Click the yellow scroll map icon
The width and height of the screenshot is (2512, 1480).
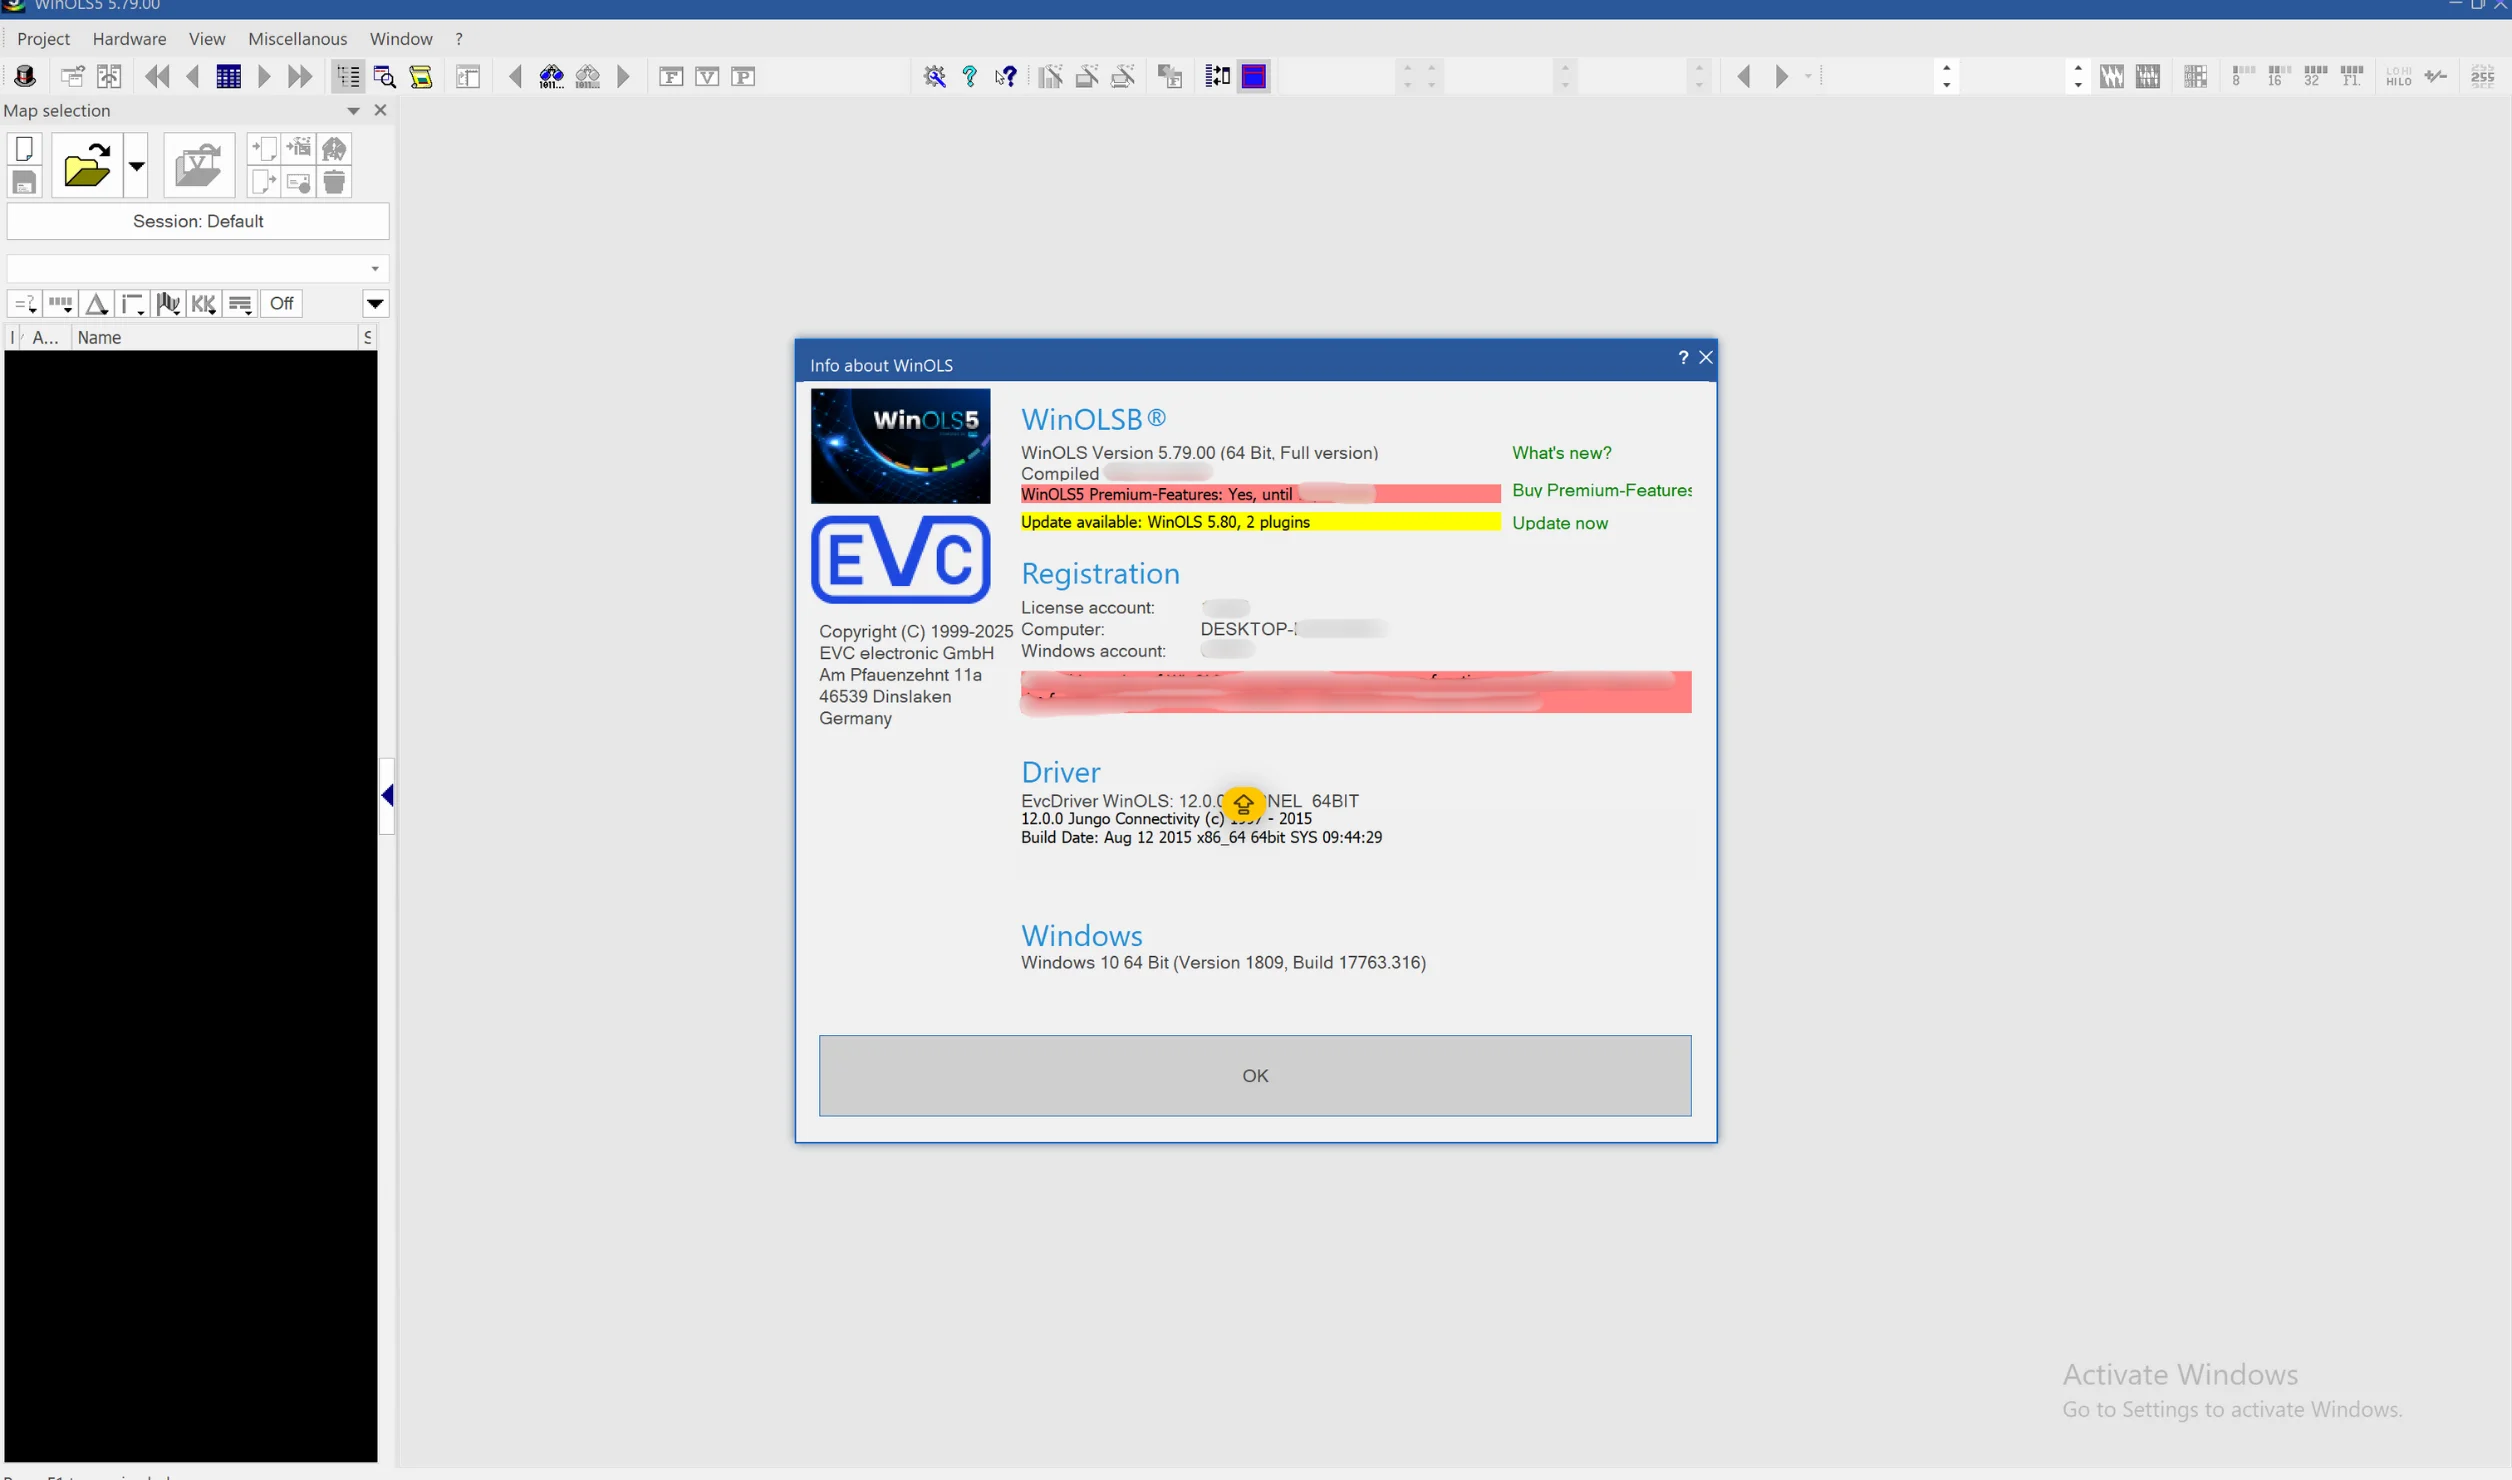pyautogui.click(x=421, y=76)
